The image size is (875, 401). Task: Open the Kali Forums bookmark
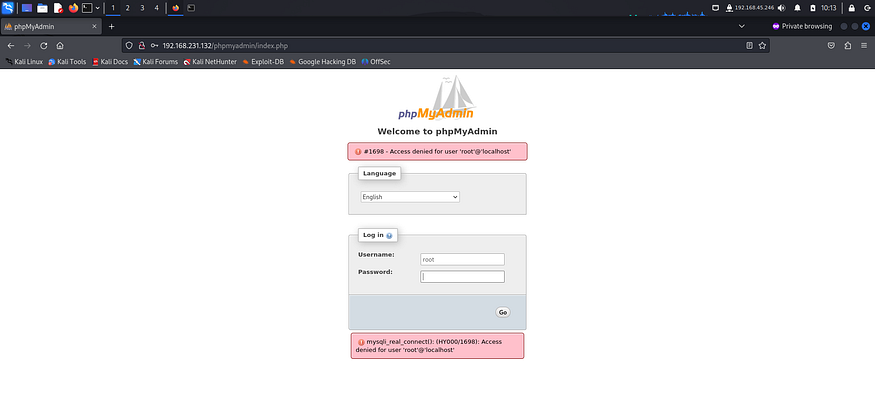(x=156, y=62)
